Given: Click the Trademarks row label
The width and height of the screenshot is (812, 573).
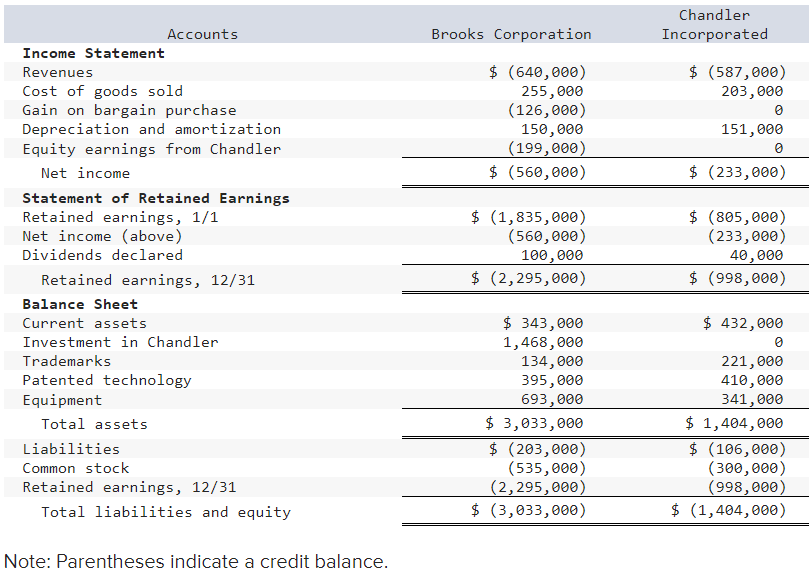Looking at the screenshot, I should [67, 361].
